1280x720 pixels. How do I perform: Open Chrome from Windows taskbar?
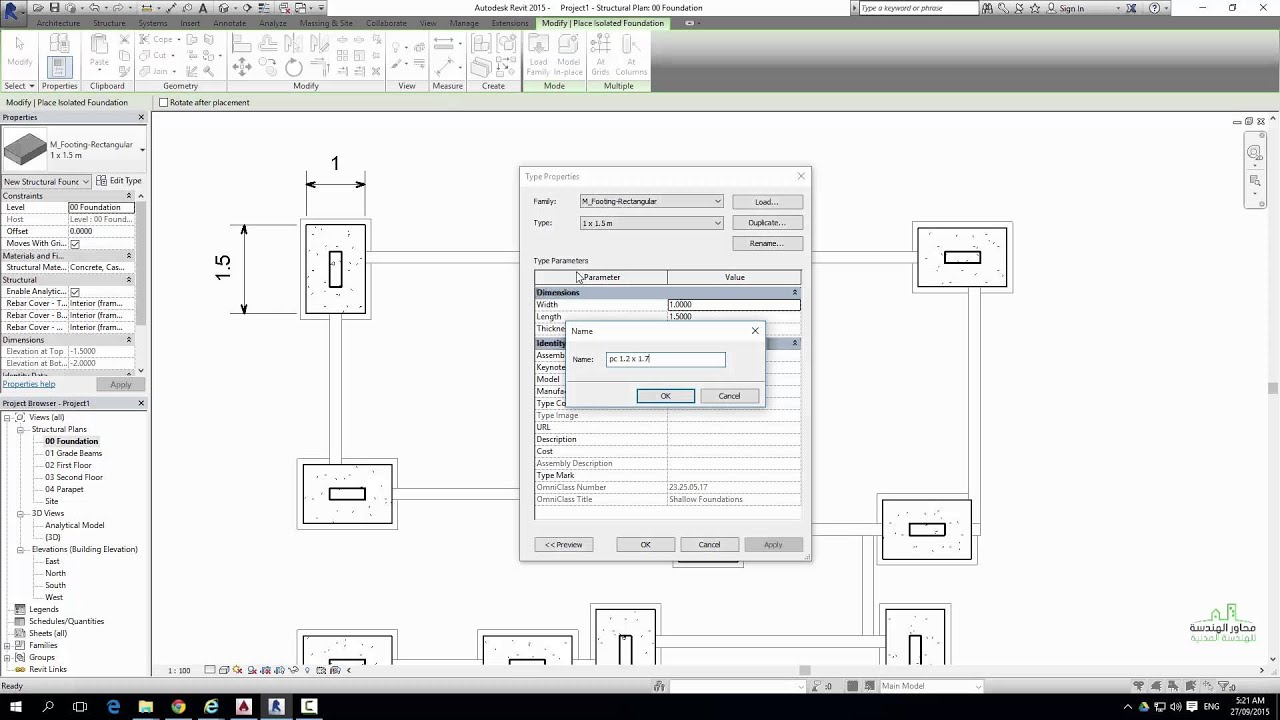click(178, 707)
